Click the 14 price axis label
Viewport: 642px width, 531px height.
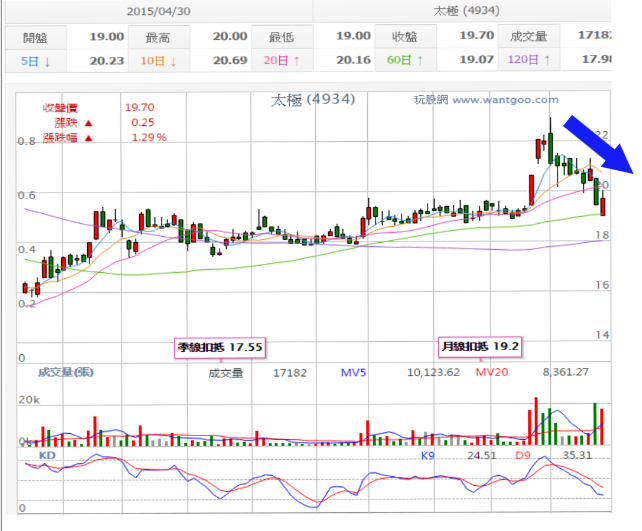pyautogui.click(x=602, y=335)
